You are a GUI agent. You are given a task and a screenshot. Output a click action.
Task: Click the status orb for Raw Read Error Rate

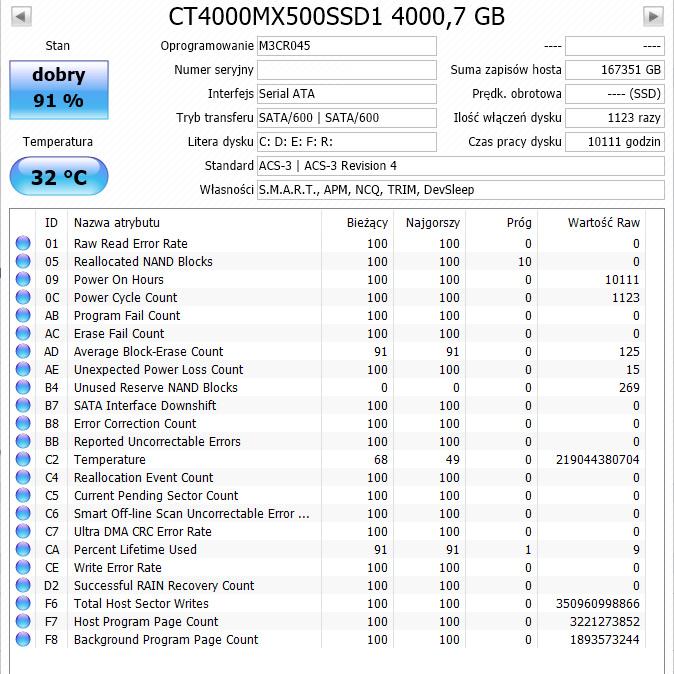tap(23, 243)
